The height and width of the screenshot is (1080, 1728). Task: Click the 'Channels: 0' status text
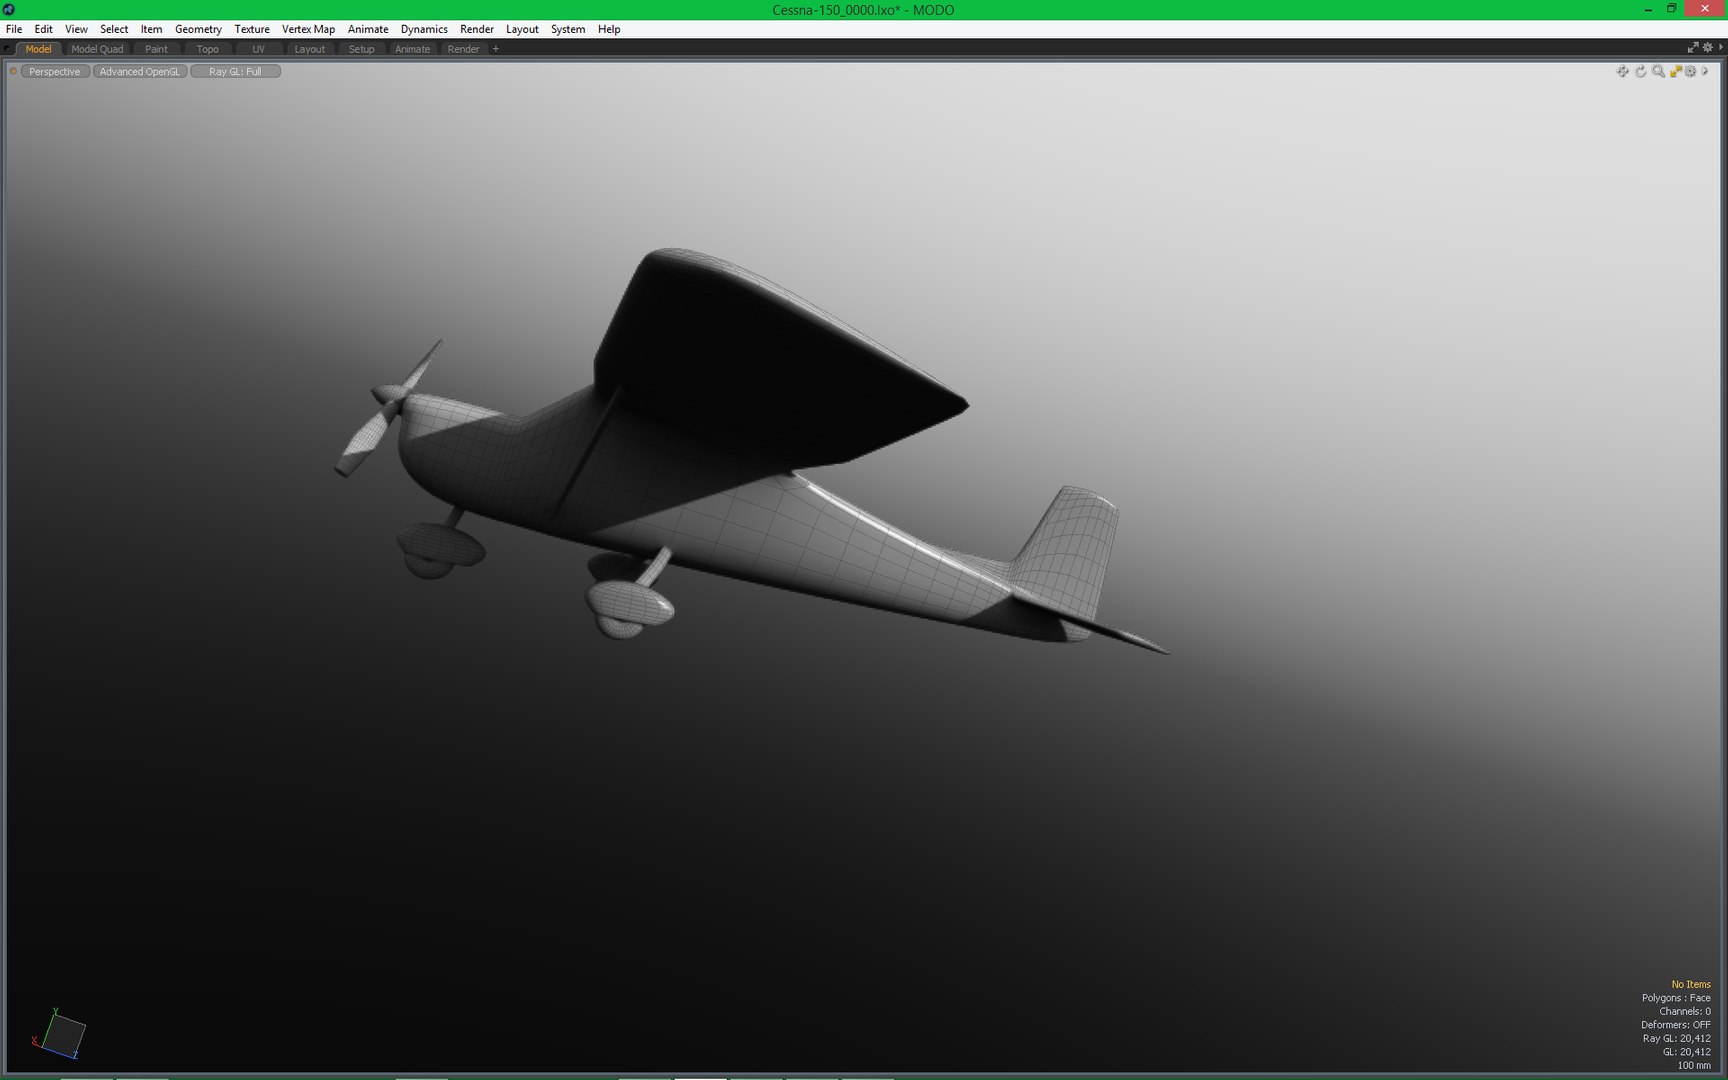click(x=1685, y=1011)
